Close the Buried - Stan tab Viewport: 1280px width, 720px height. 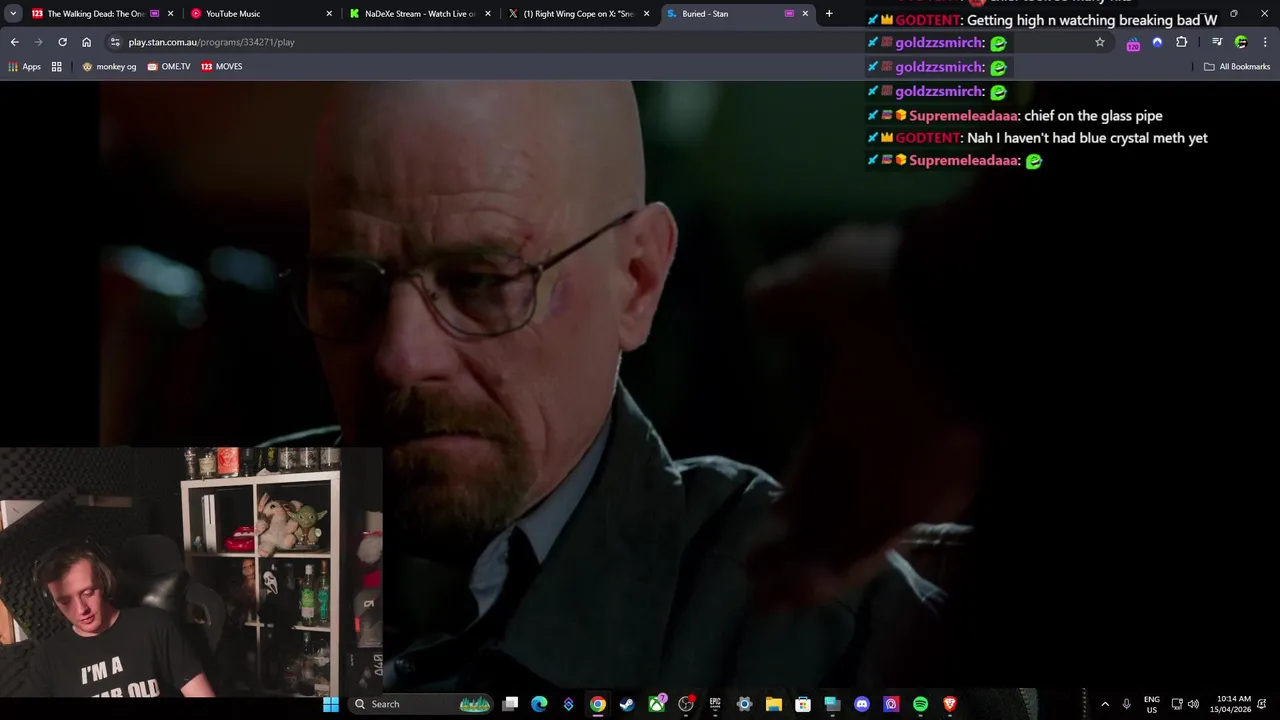805,14
